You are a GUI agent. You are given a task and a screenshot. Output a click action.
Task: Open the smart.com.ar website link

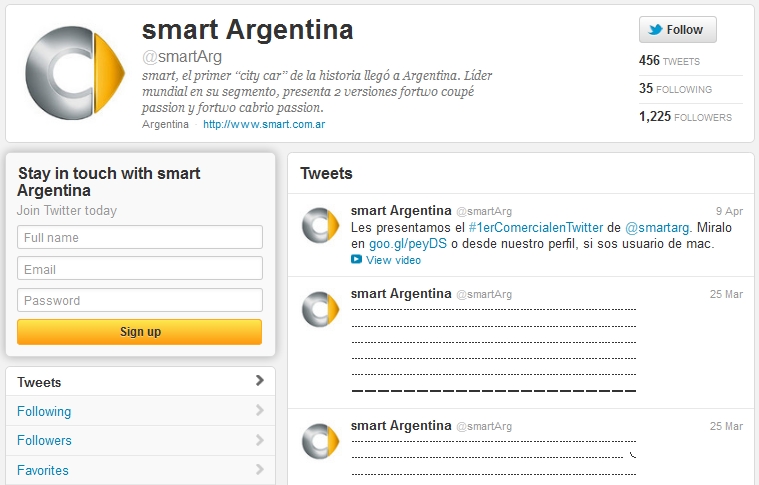click(x=264, y=124)
